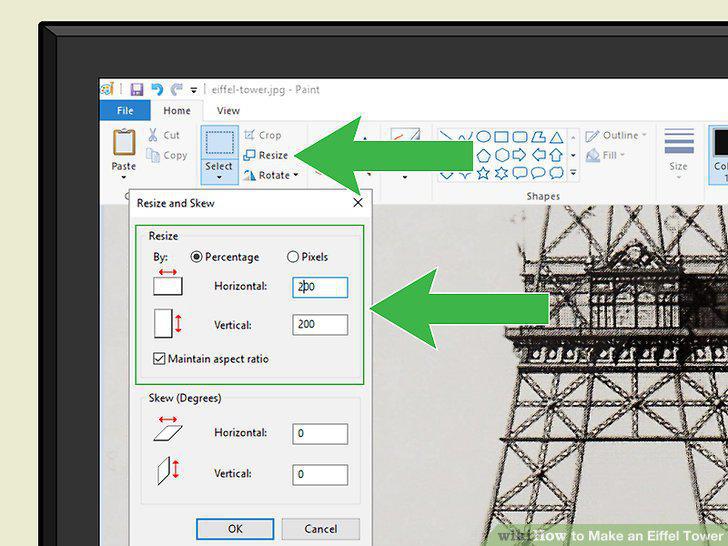The width and height of the screenshot is (728, 546).
Task: Click the 'Resize and Skew' dialog title
Action: (176, 203)
